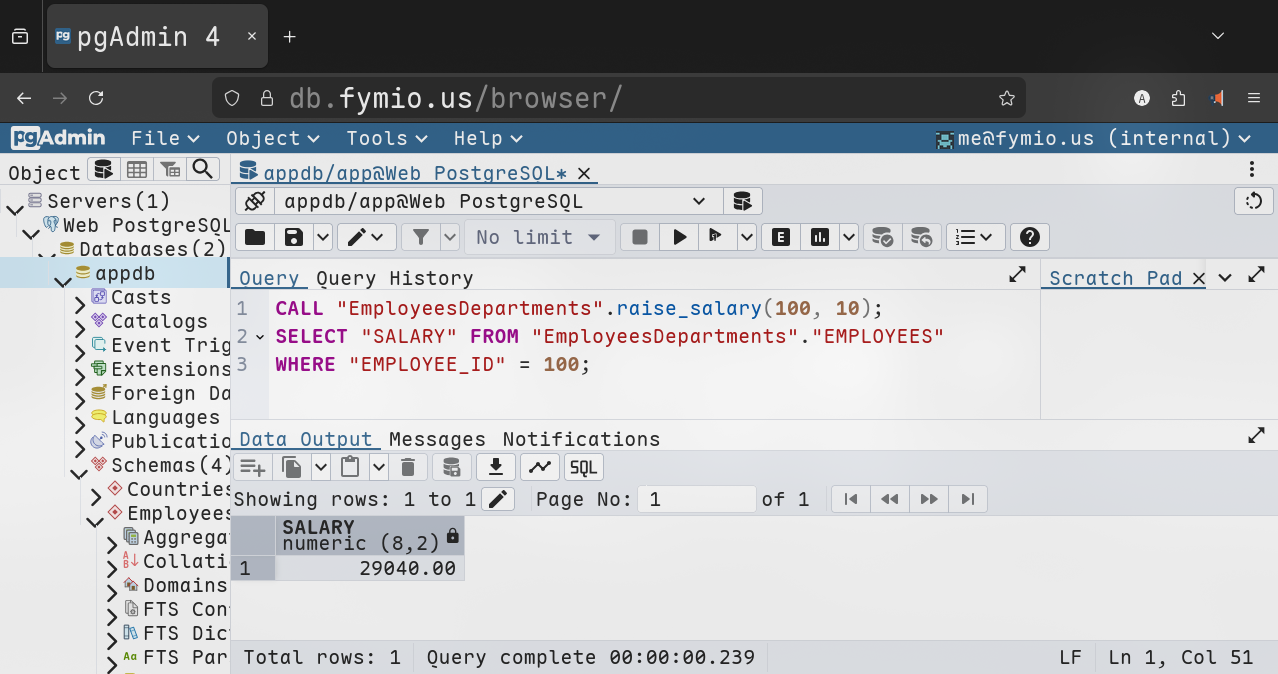Screen dimensions: 1278x674
Task: Download results with the save-to-file icon
Action: pyautogui.click(x=495, y=467)
